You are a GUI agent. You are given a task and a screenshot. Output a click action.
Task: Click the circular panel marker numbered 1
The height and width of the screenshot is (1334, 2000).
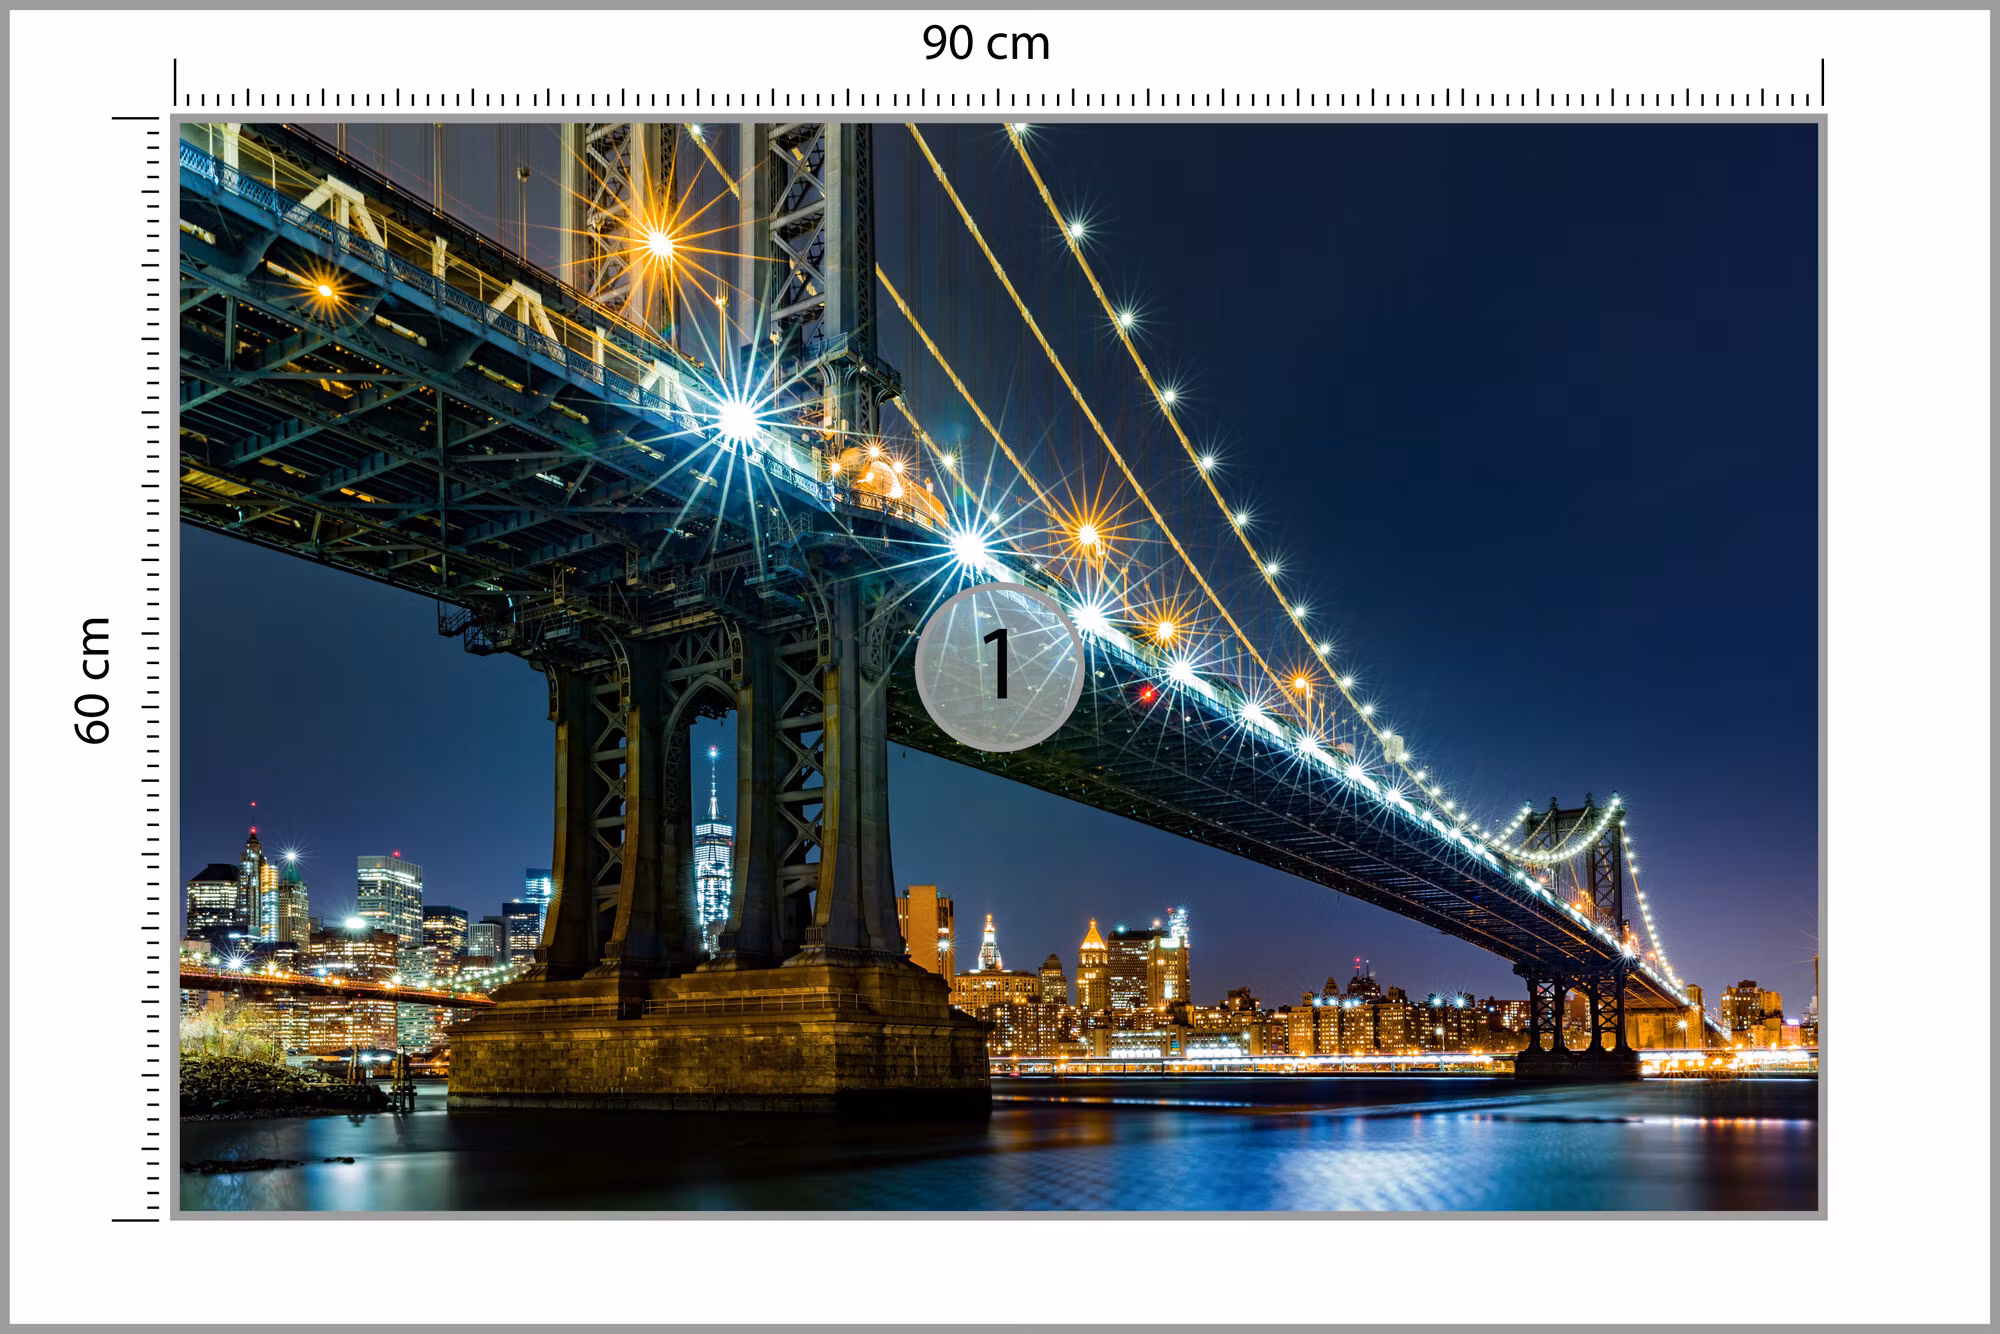pos(999,667)
